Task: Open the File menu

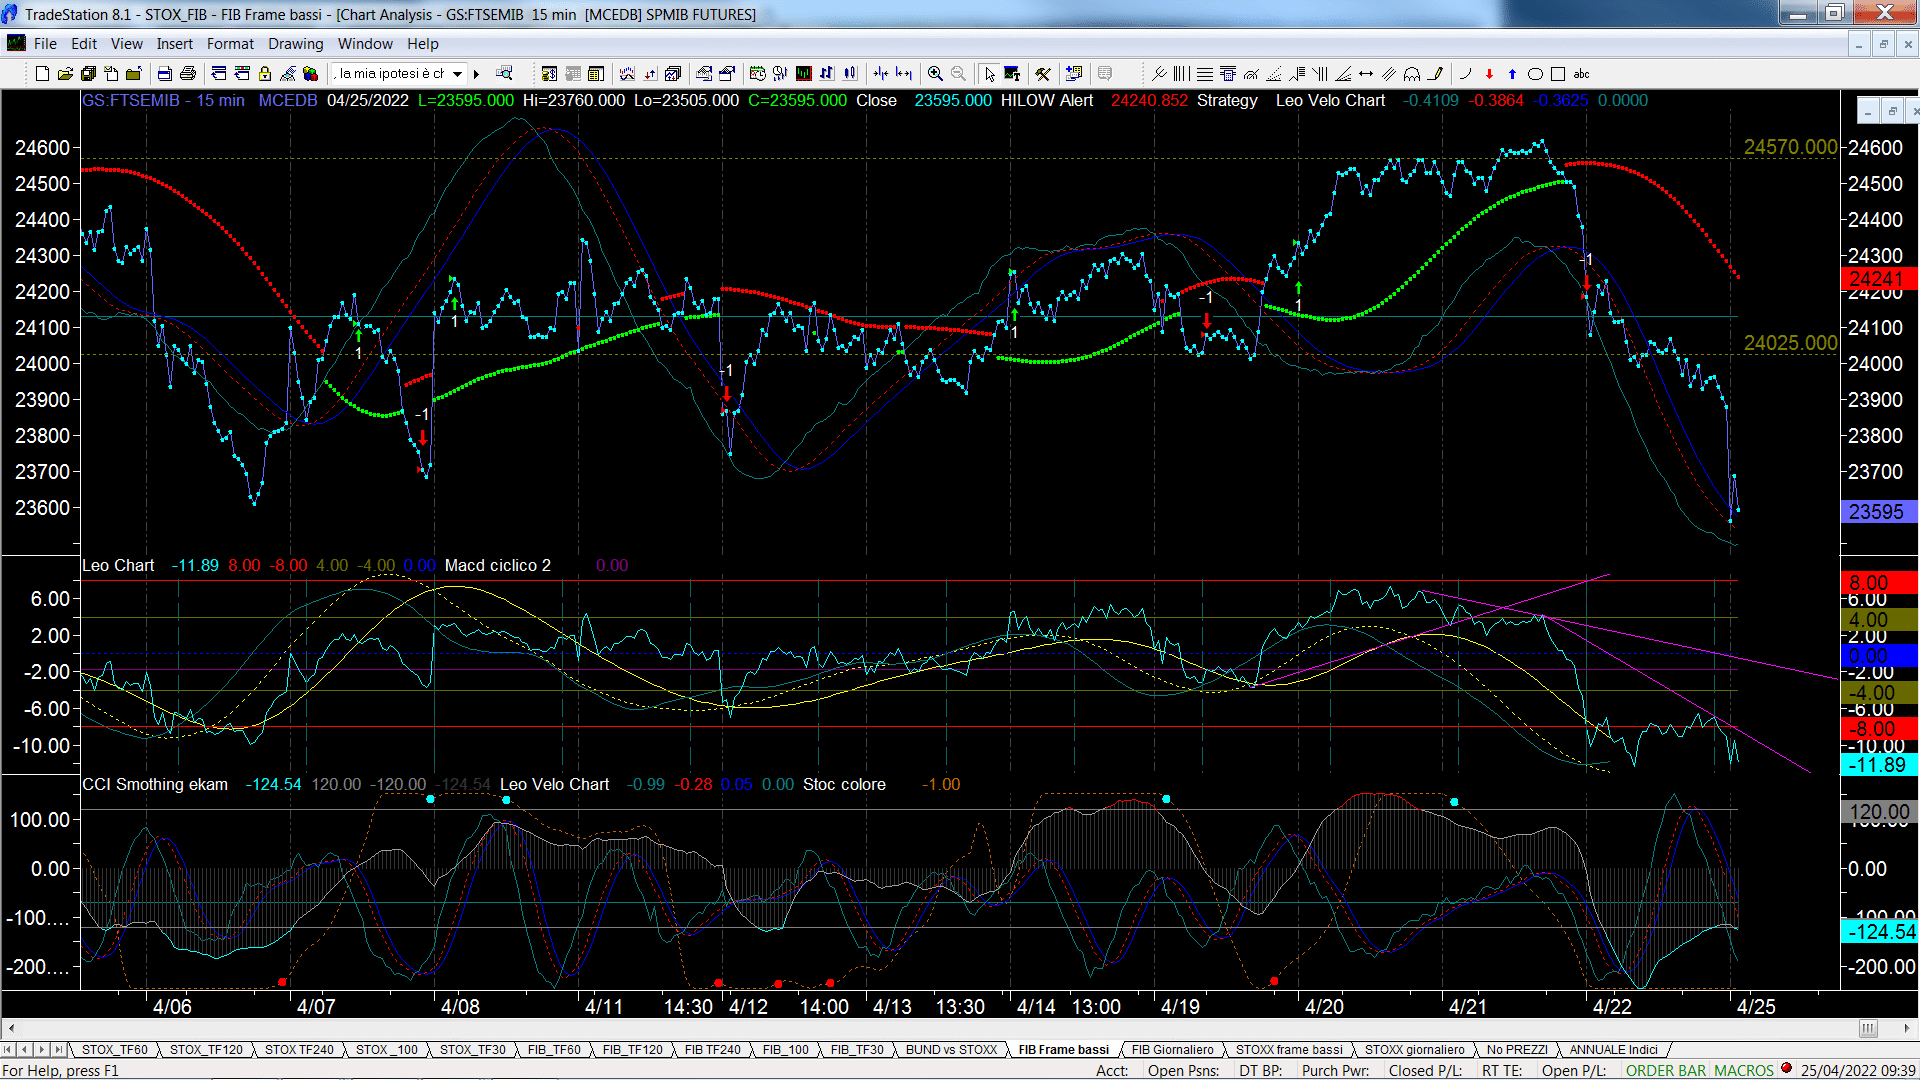Action: click(45, 44)
